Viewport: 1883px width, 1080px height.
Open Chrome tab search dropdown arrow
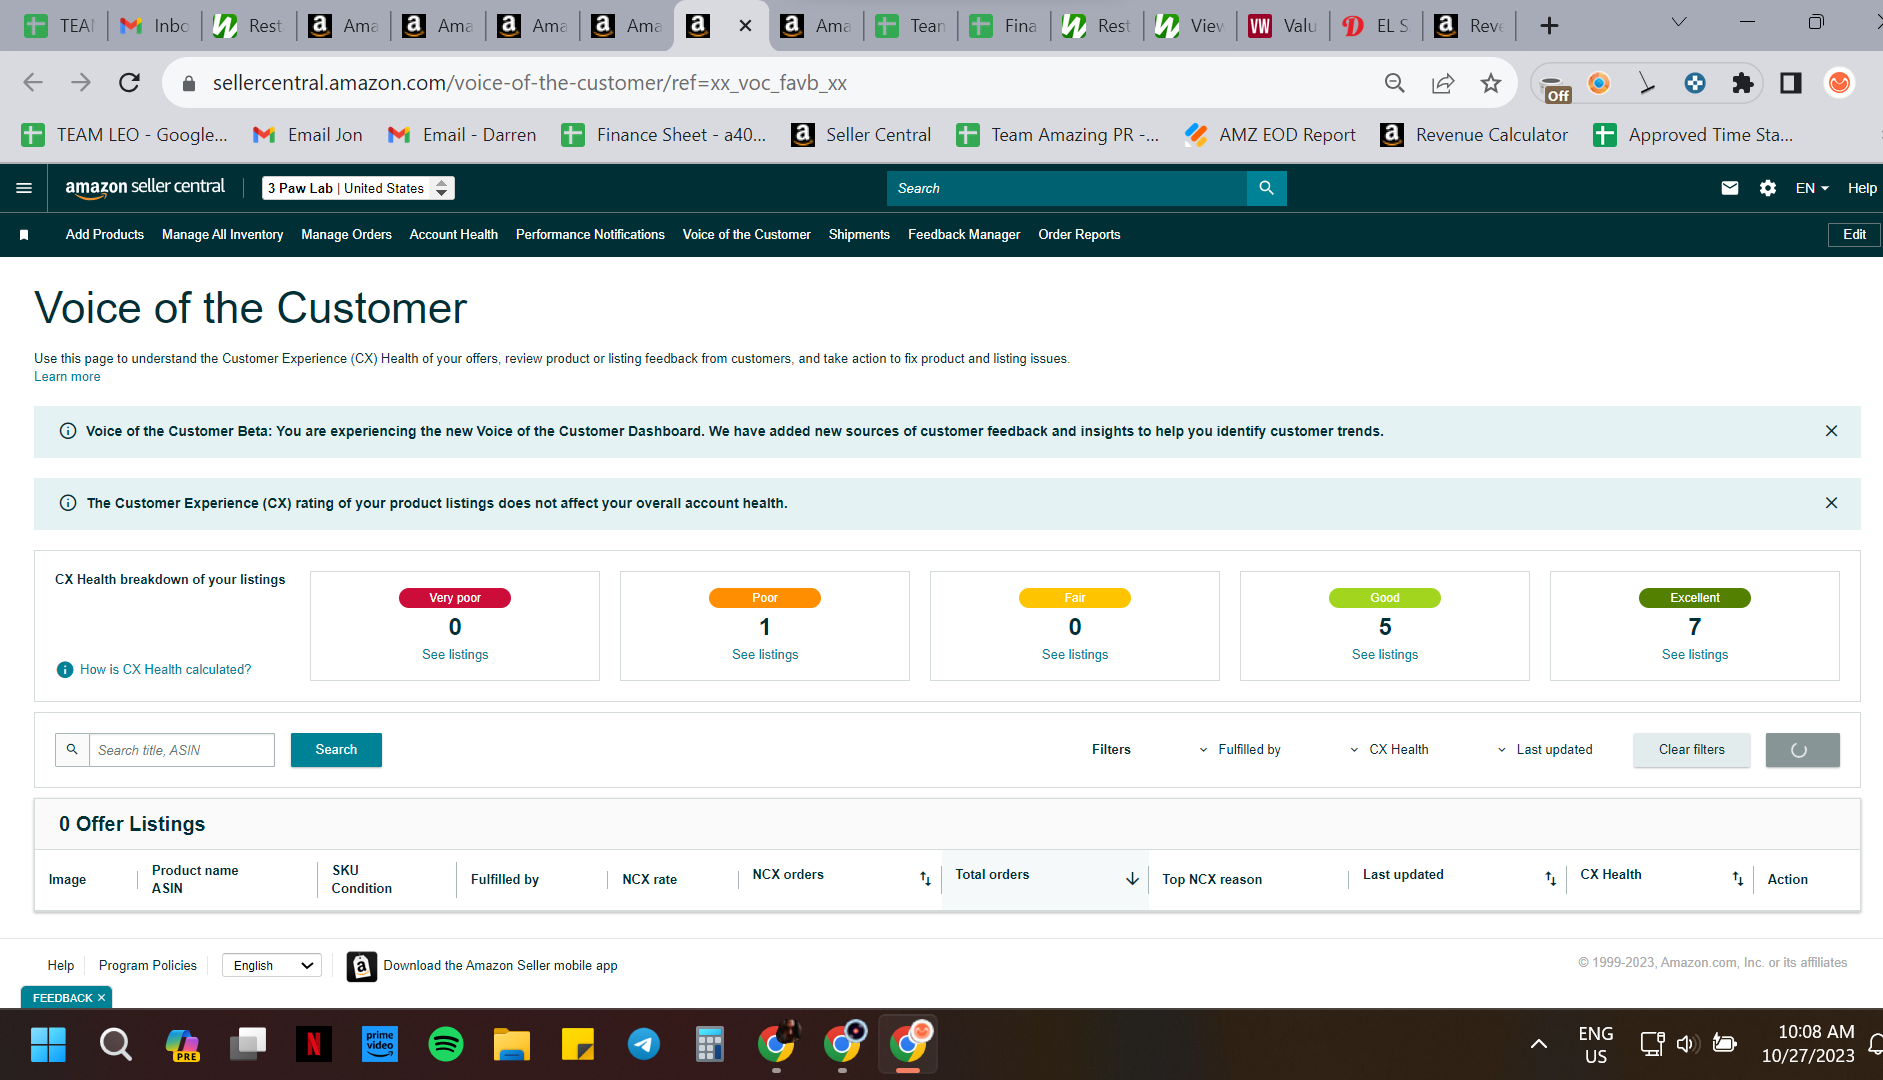point(1679,23)
